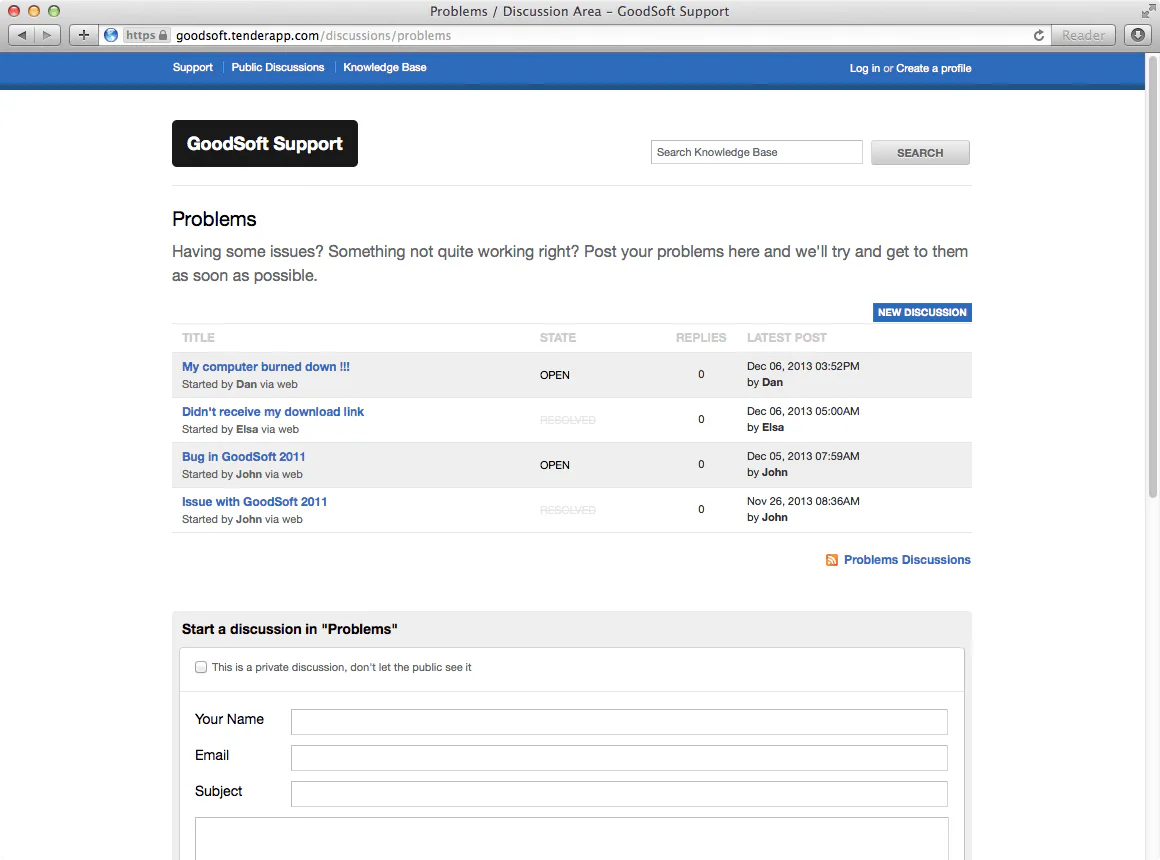Click the page vertical scrollbar thumb

point(1152,278)
